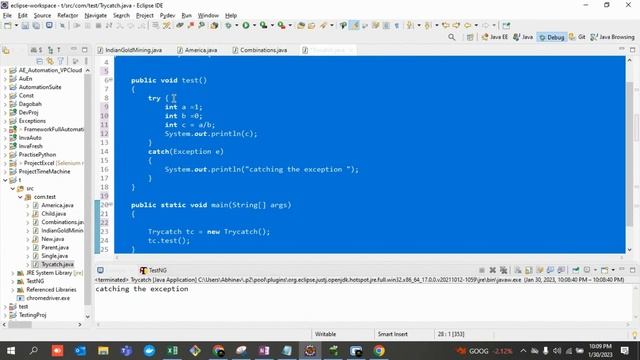The width and height of the screenshot is (640, 360).
Task: Click the Open Perspective icon
Action: click(x=470, y=37)
